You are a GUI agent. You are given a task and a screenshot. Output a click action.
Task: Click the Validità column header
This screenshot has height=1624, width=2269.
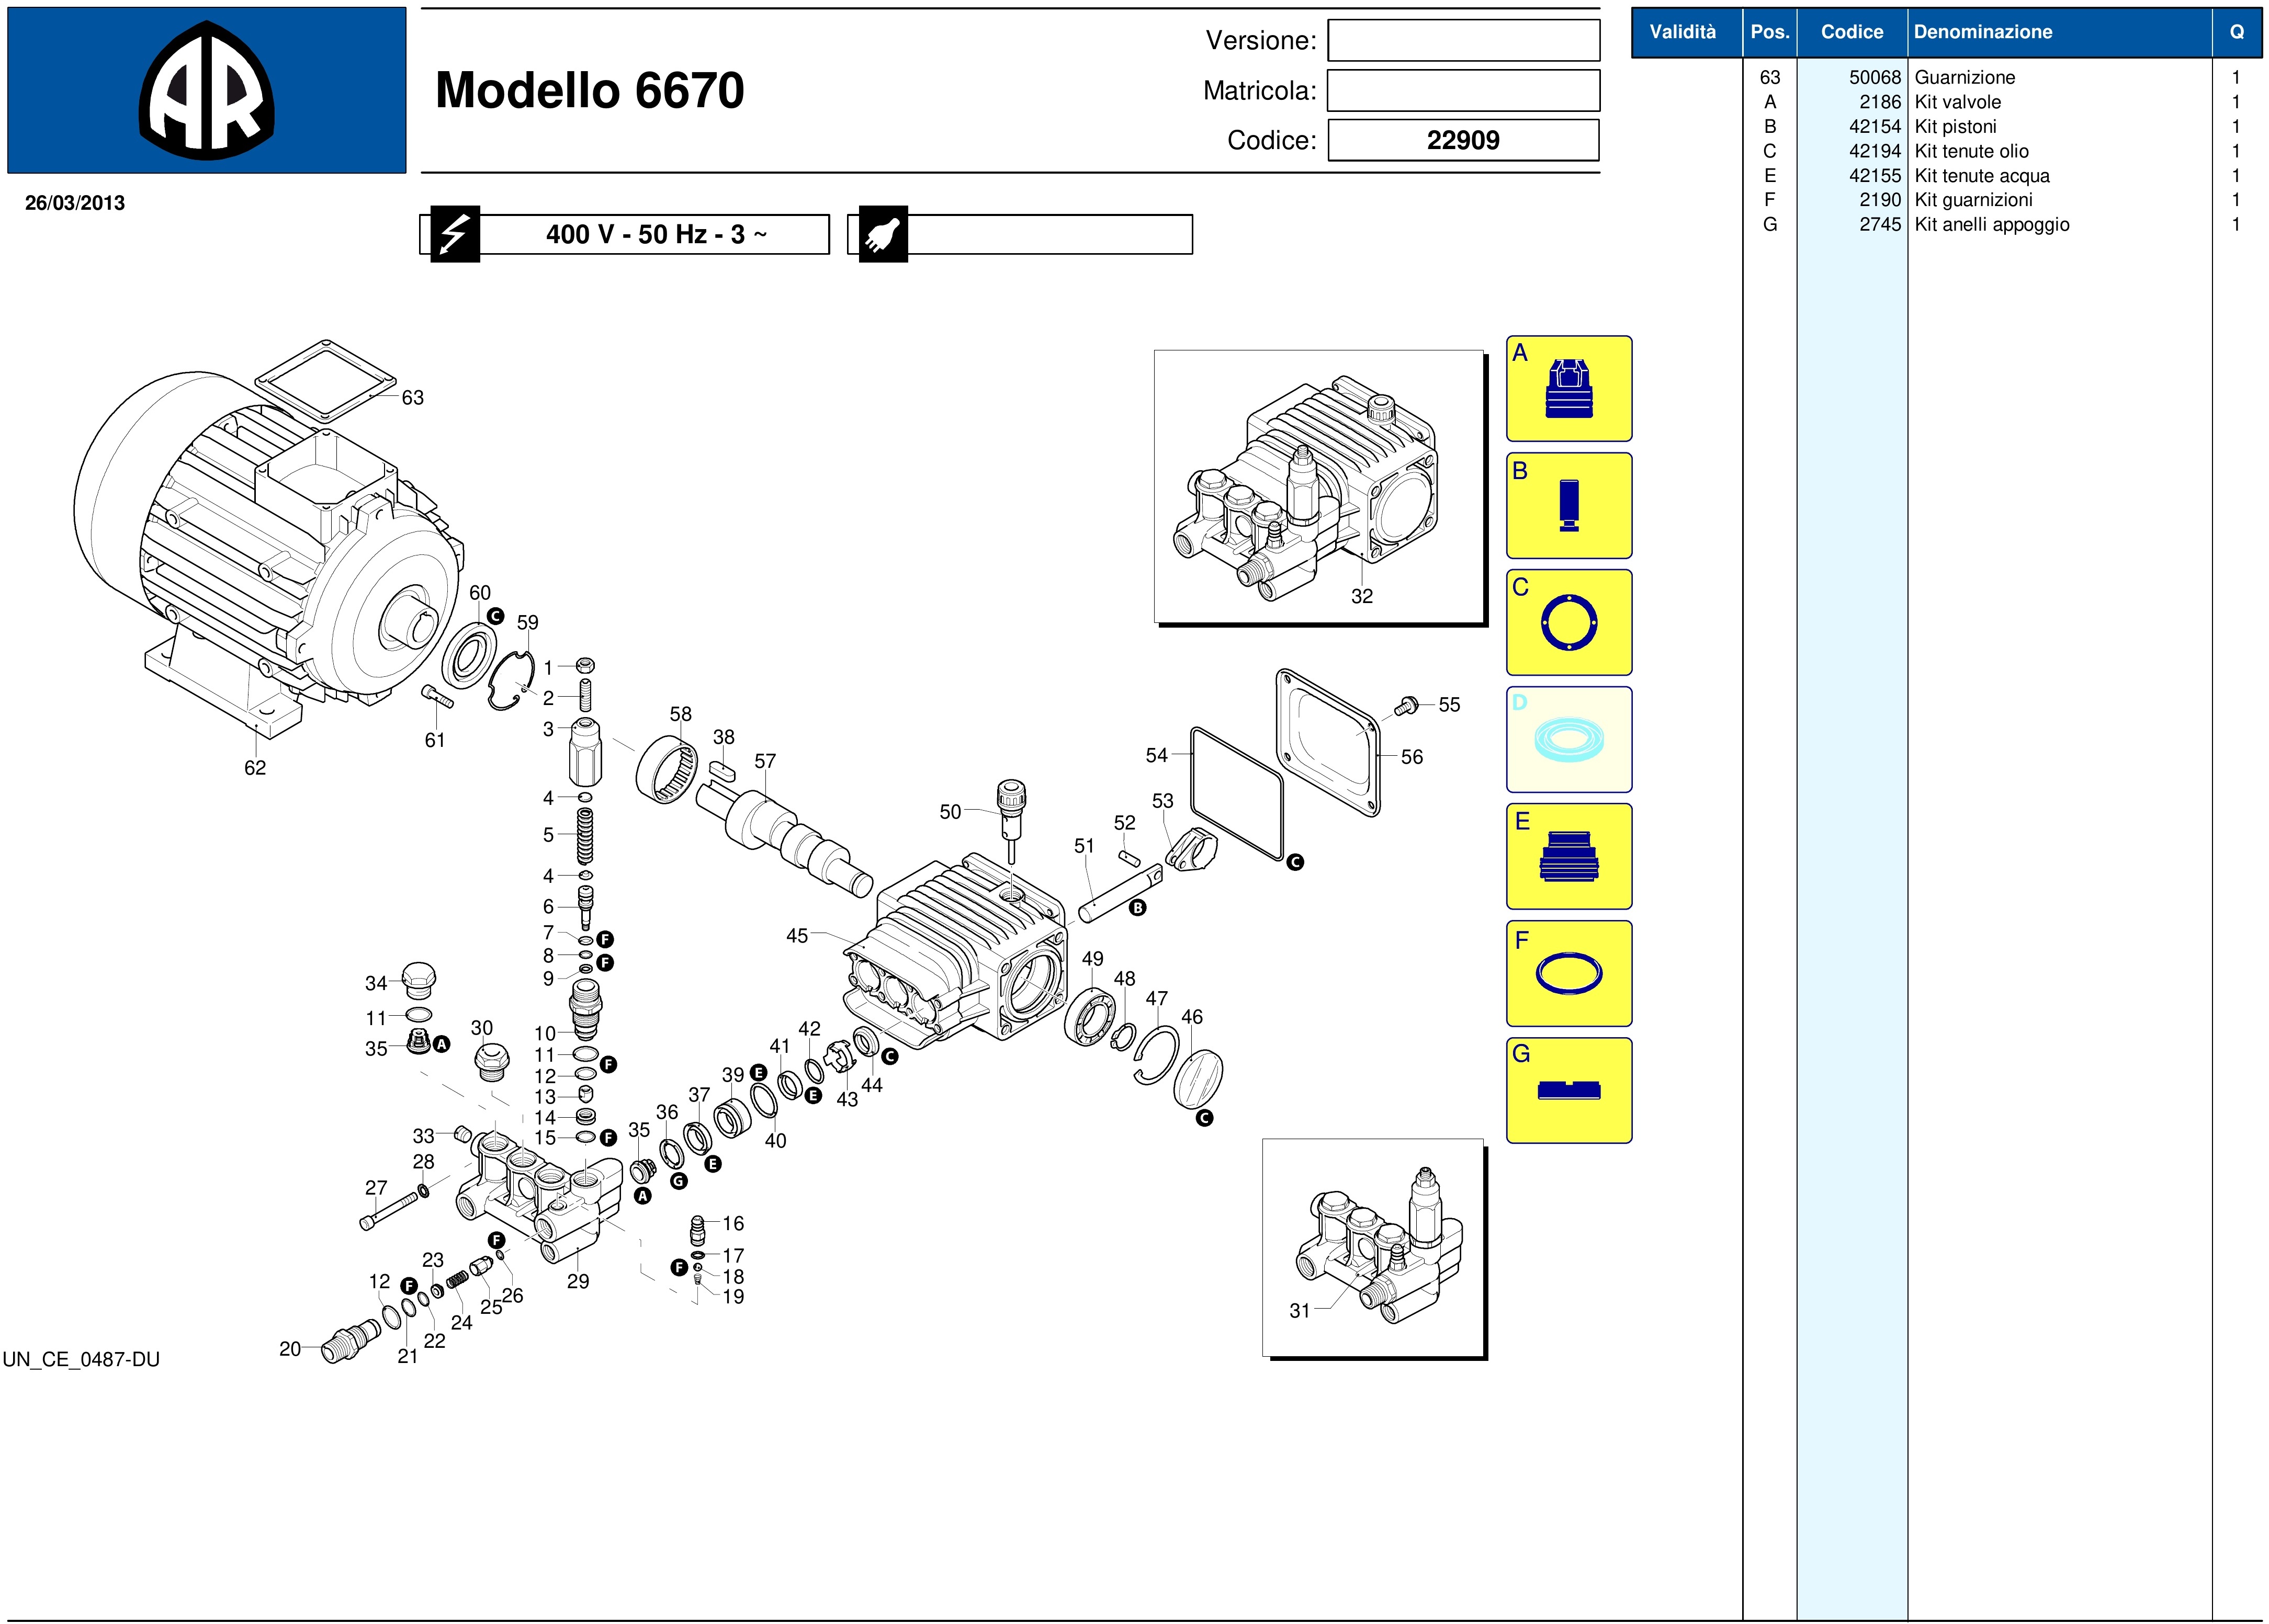[1682, 32]
